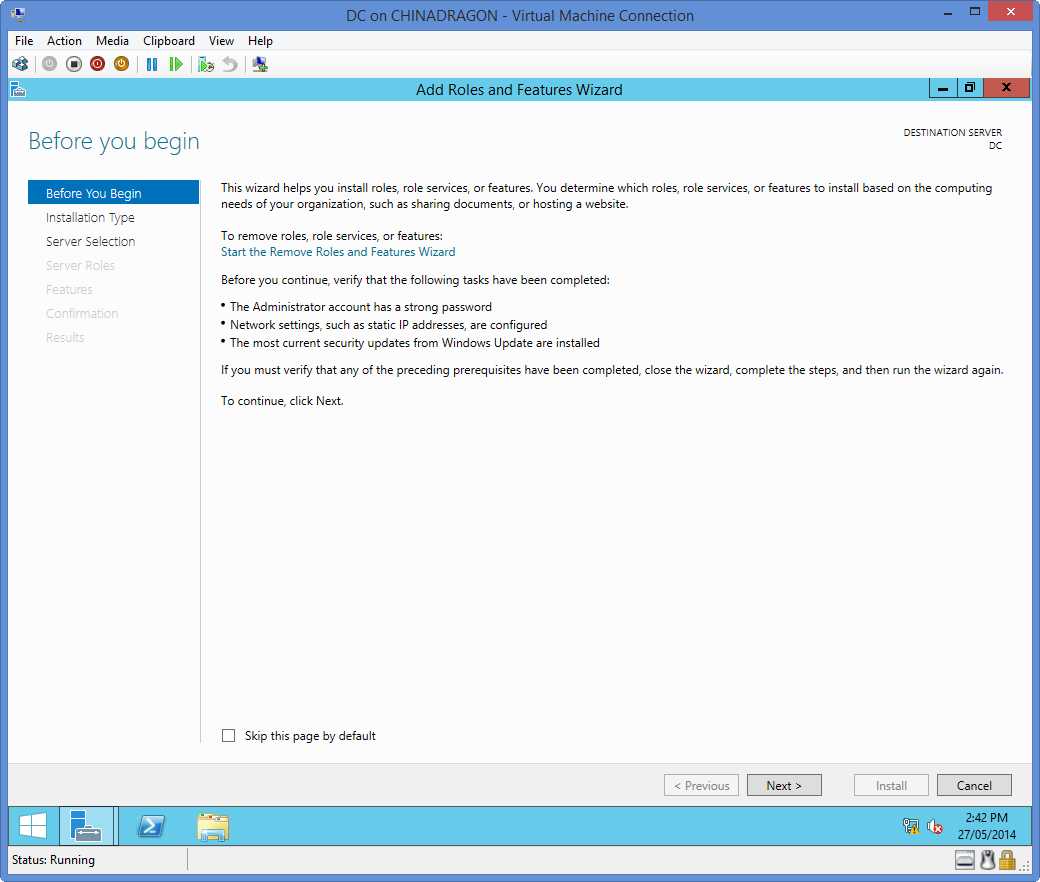Image resolution: width=1040 pixels, height=882 pixels.
Task: Click the network tray icon
Action: click(x=911, y=826)
